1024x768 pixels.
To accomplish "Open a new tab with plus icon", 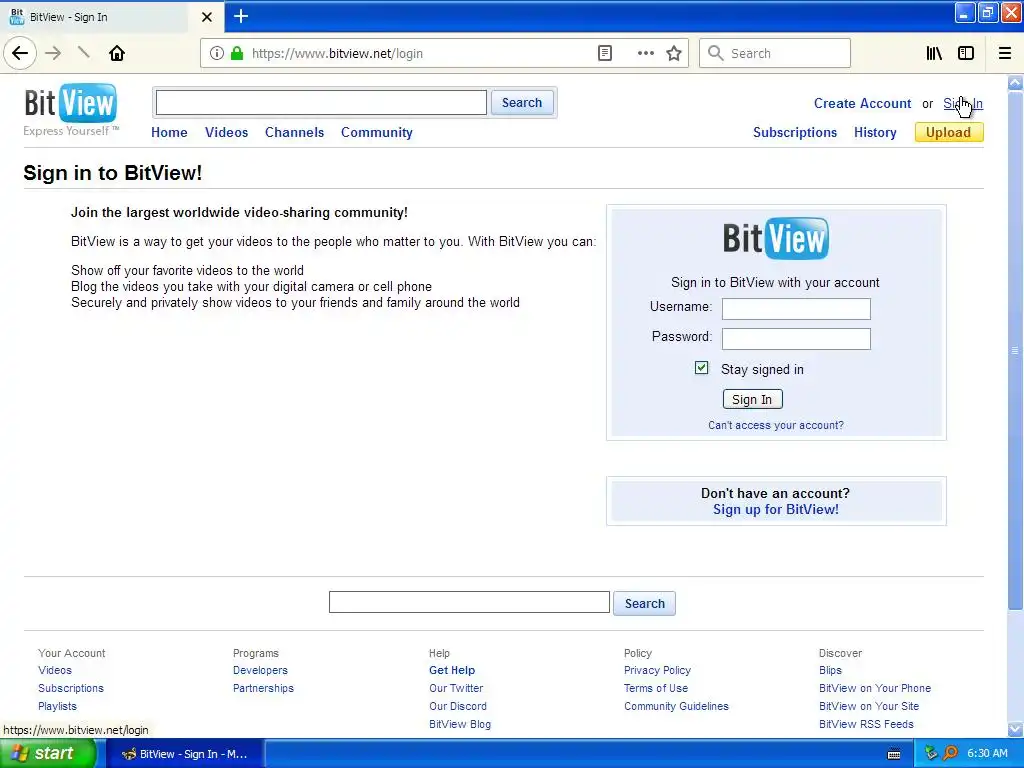I will [241, 16].
